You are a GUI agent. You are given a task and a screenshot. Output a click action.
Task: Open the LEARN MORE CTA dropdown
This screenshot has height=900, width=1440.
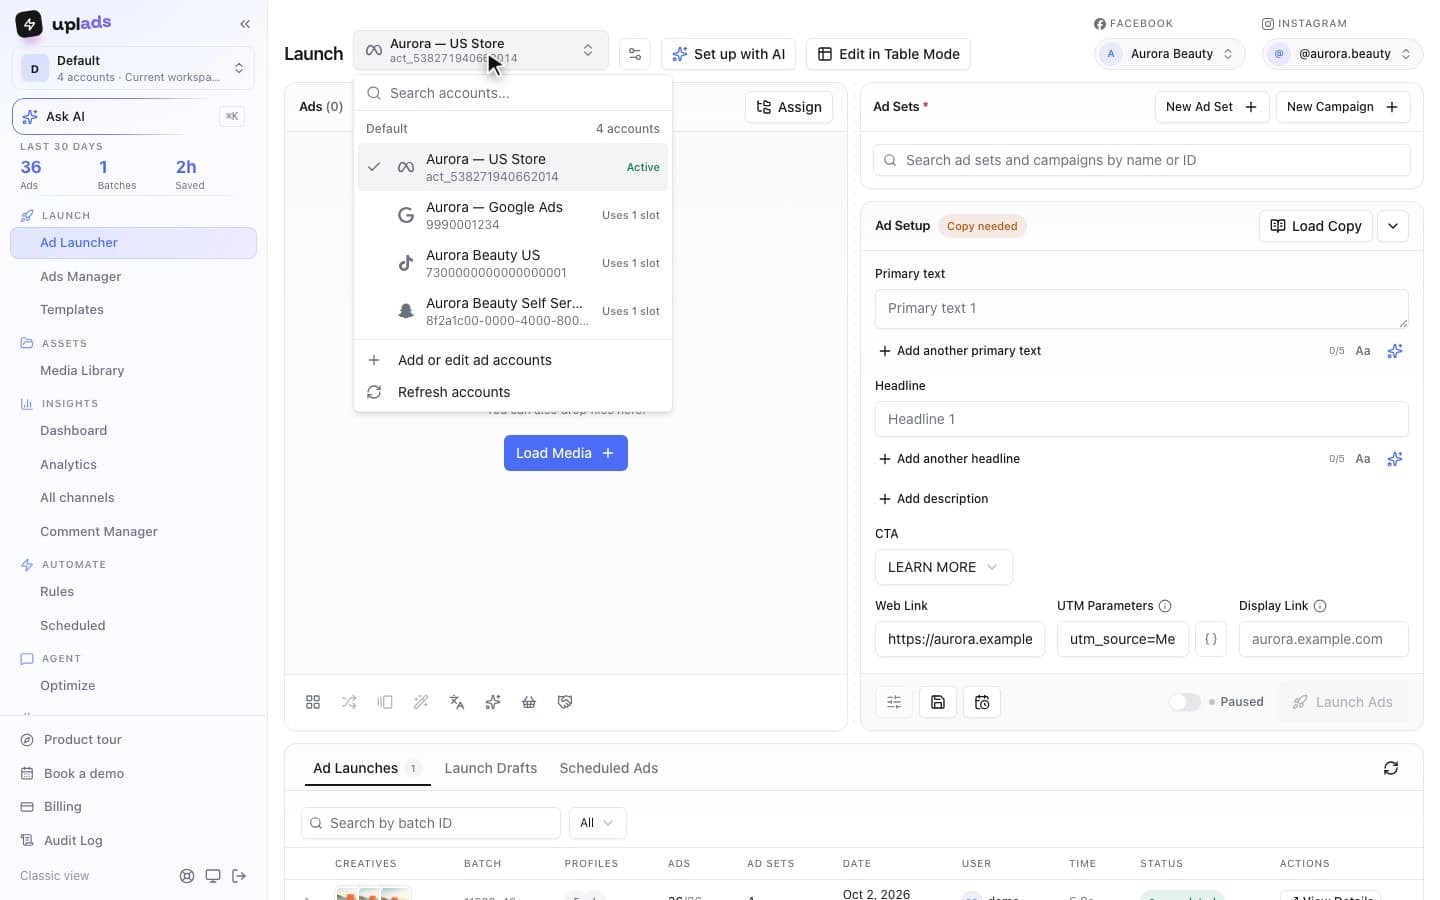tap(943, 567)
